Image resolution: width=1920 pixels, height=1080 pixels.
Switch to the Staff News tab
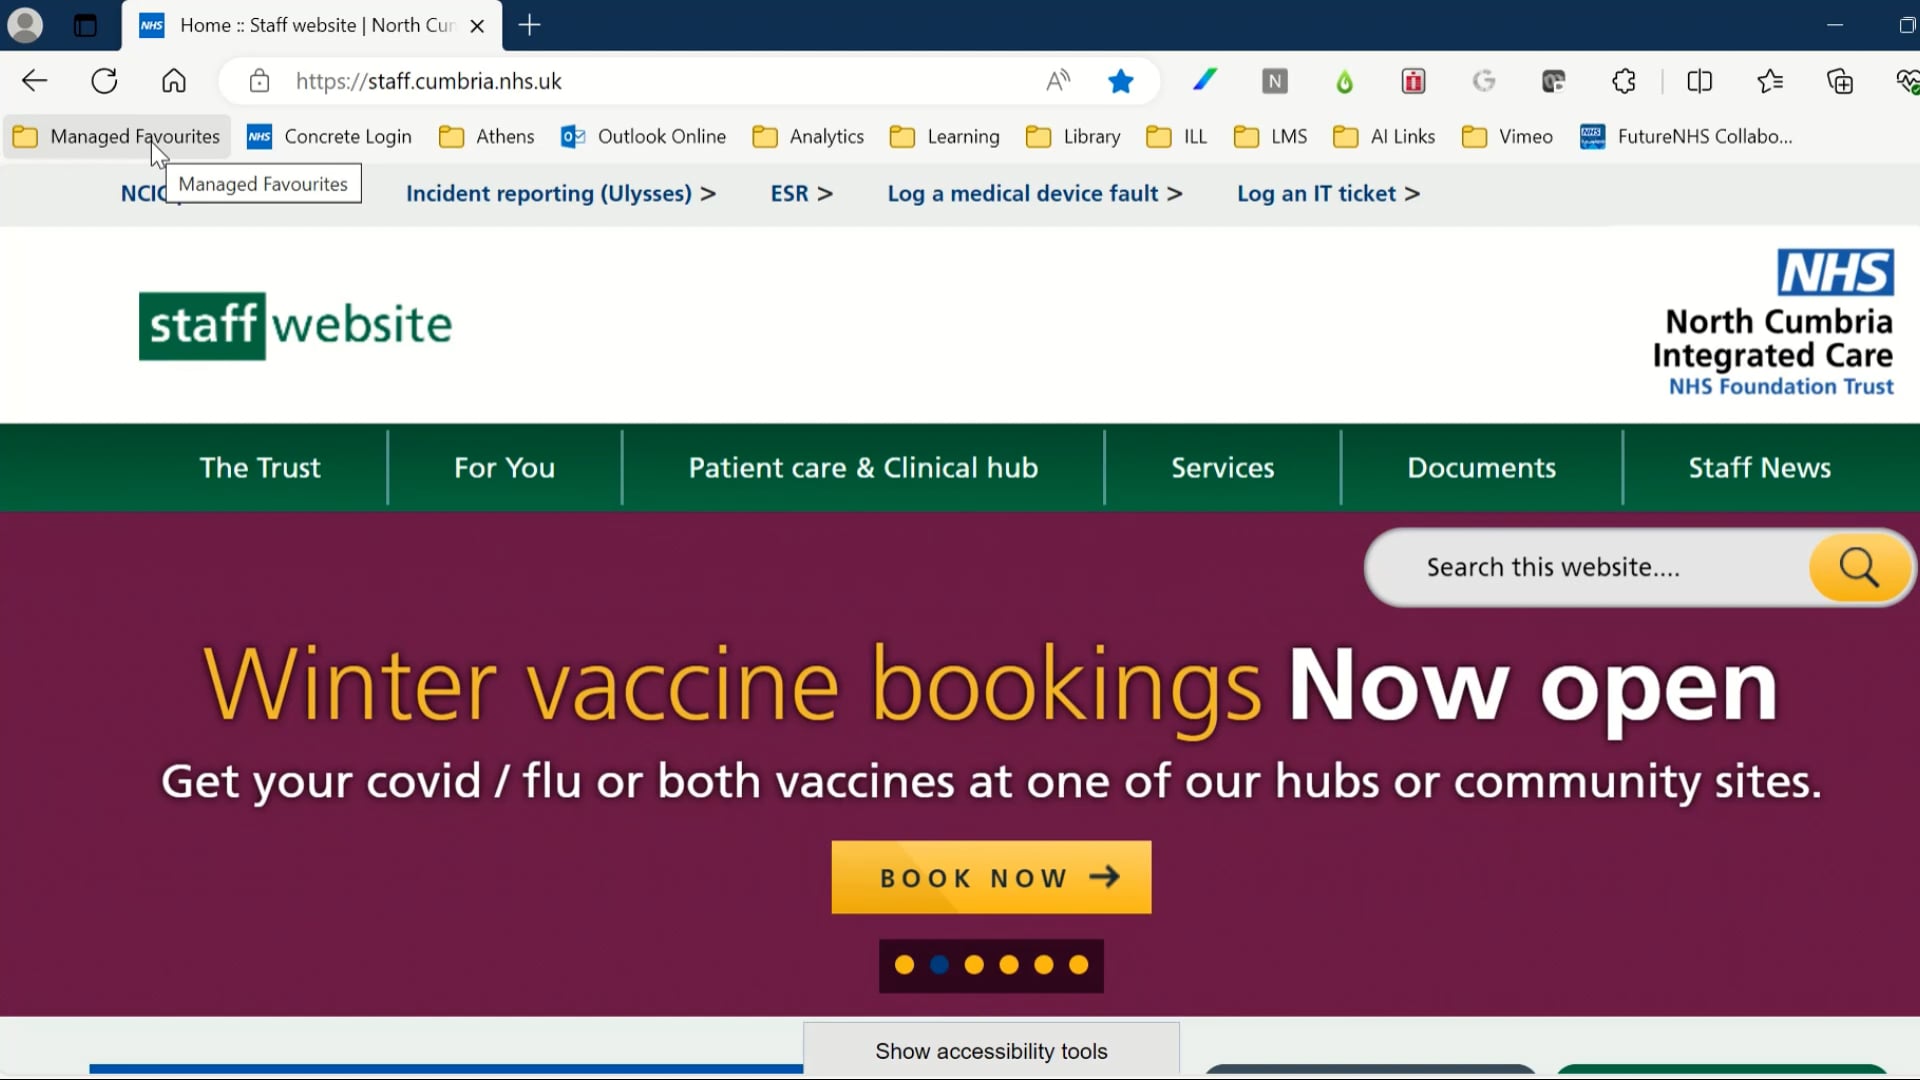[x=1760, y=467]
